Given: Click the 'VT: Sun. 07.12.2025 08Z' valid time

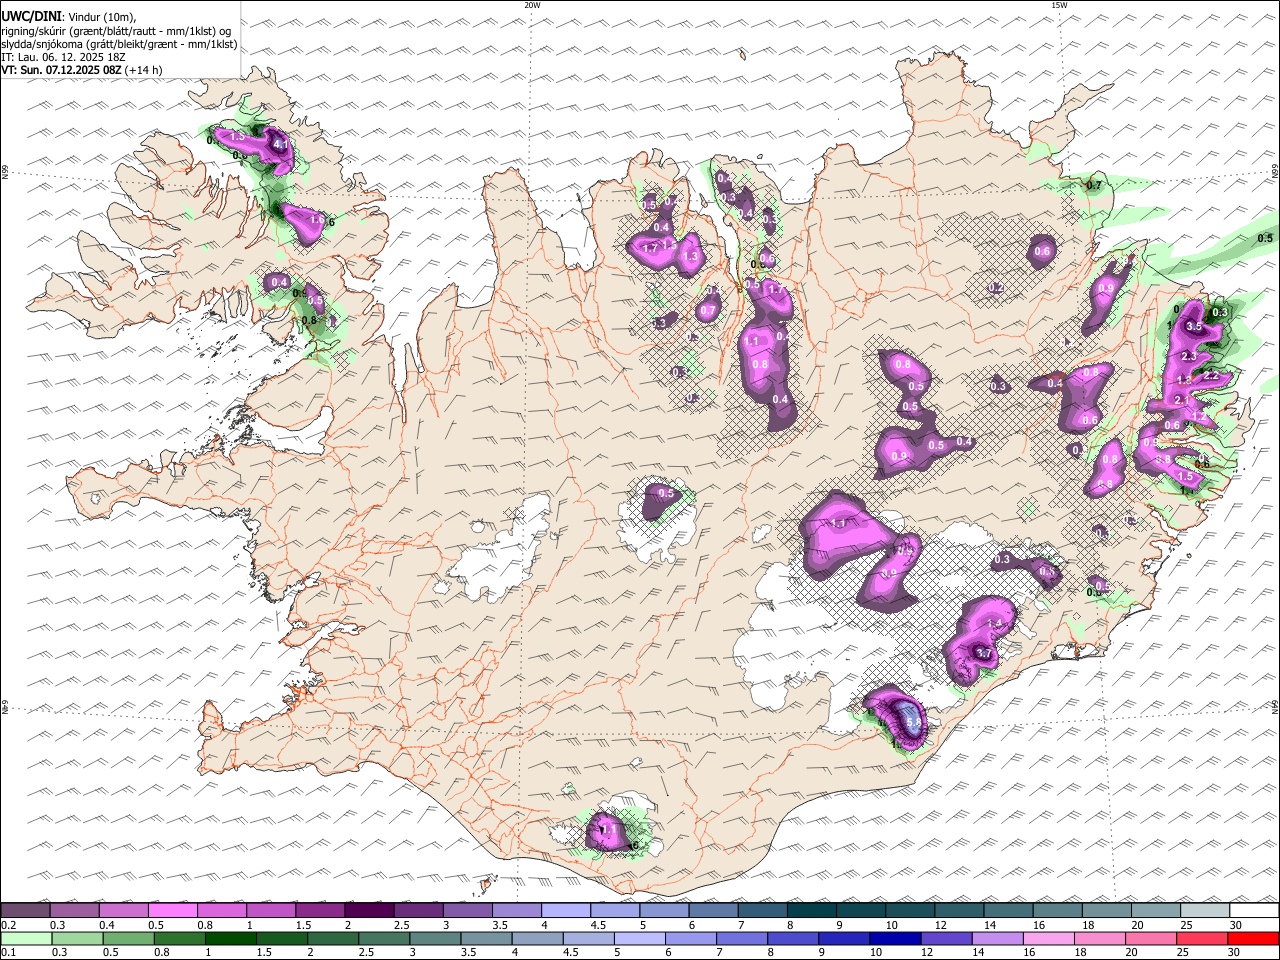Looking at the screenshot, I should [x=61, y=70].
